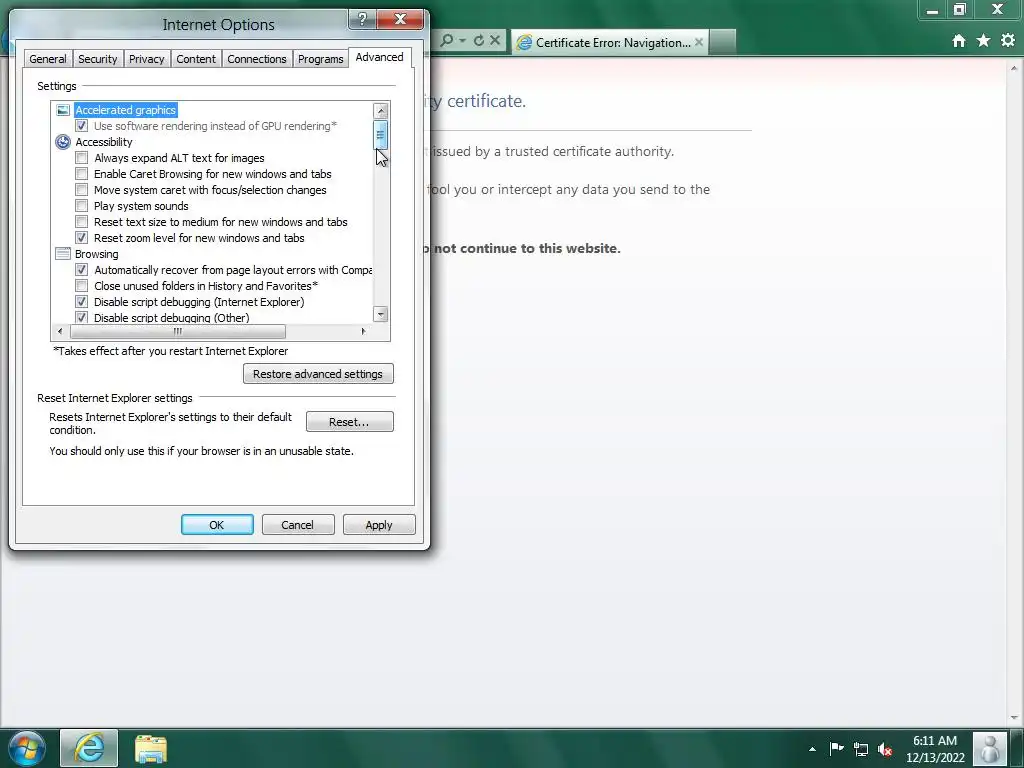Select the Accelerated graphics heading
The height and width of the screenshot is (768, 1024).
(x=125, y=110)
